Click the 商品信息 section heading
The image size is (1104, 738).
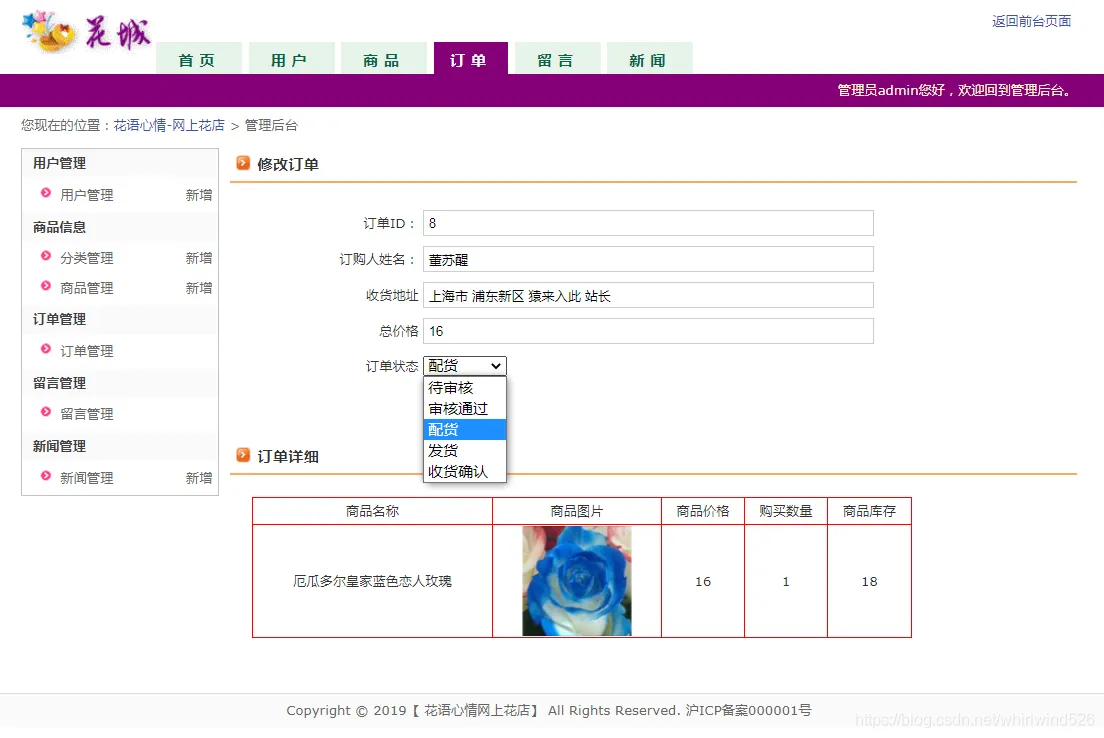59,227
